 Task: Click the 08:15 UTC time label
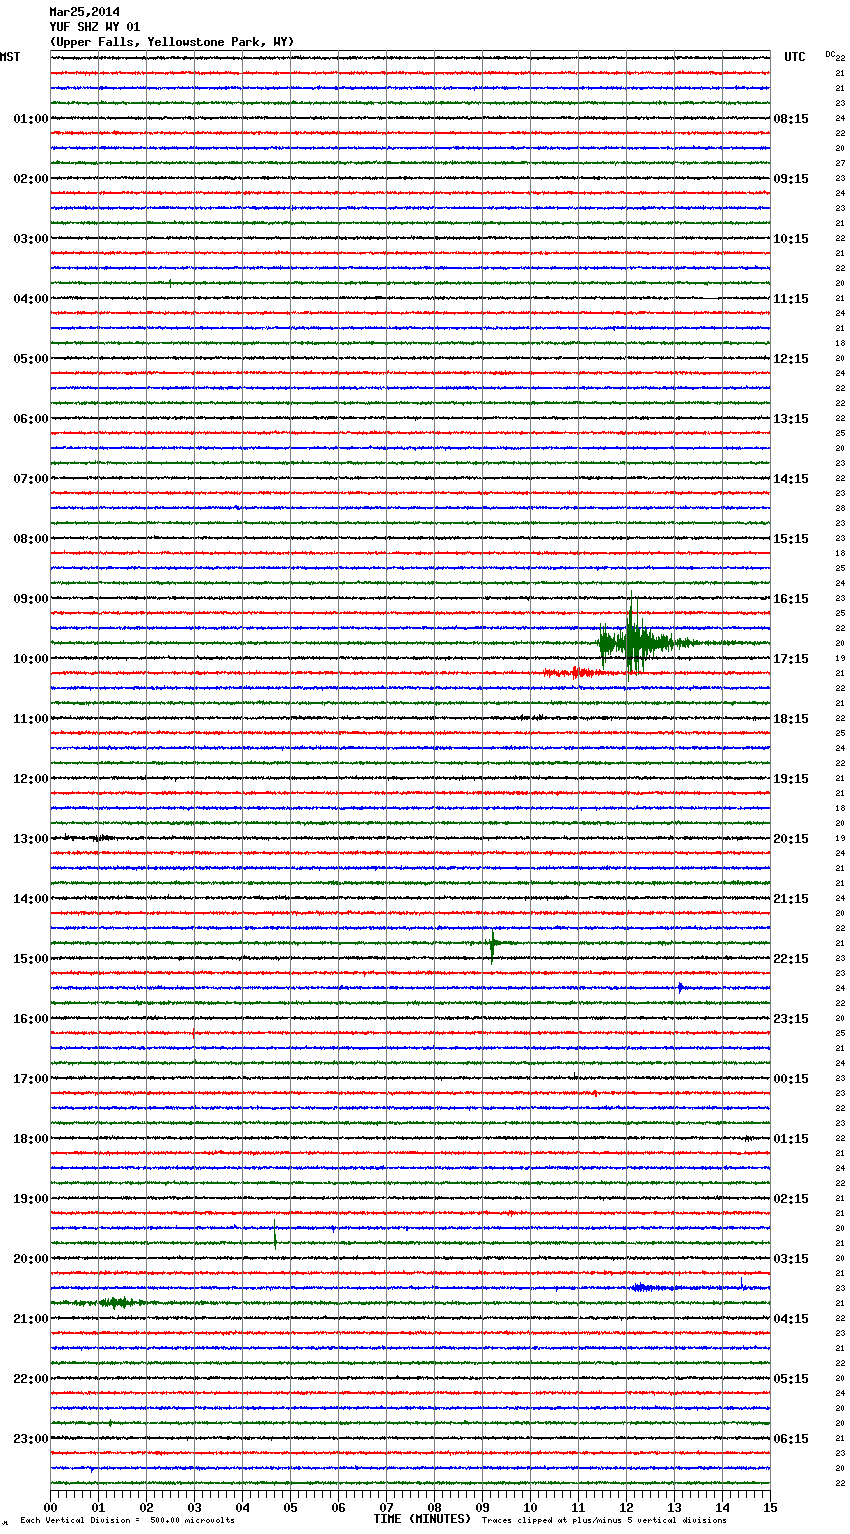[791, 119]
